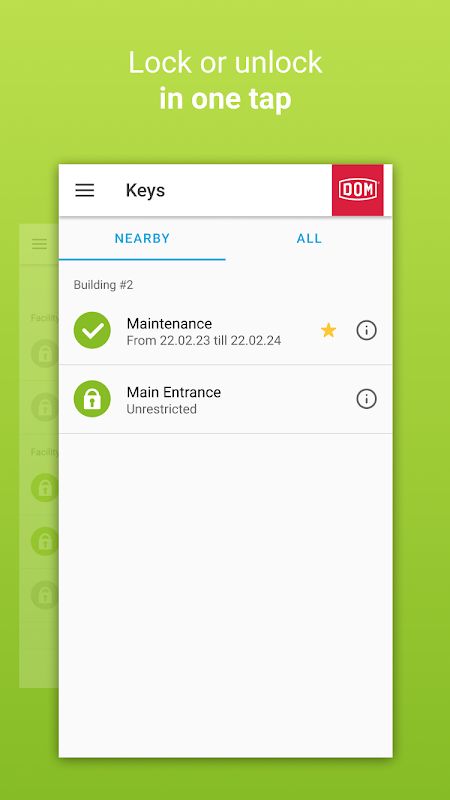Select the Main Entrance key name
This screenshot has height=800, width=450.
coord(174,392)
